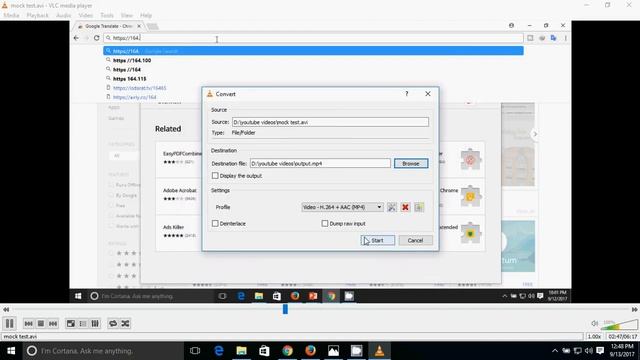The image size is (640, 360).
Task: Click the elapsed time 02:47/06:17 display
Action: point(622,337)
